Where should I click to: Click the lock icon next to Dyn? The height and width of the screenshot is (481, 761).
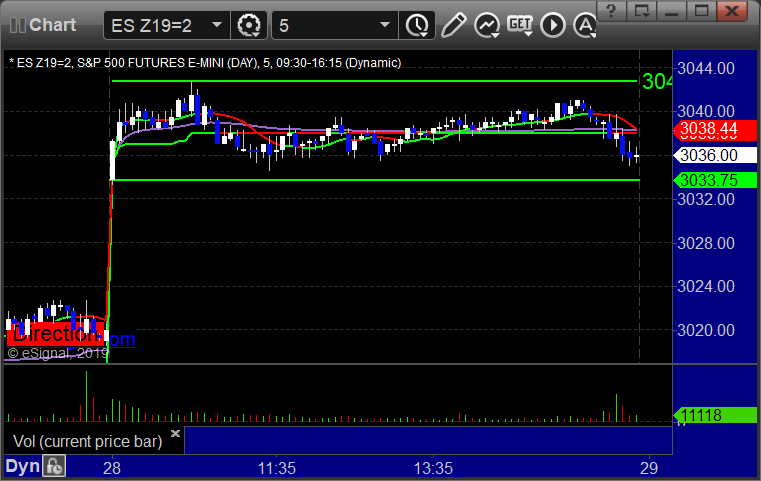coord(54,466)
